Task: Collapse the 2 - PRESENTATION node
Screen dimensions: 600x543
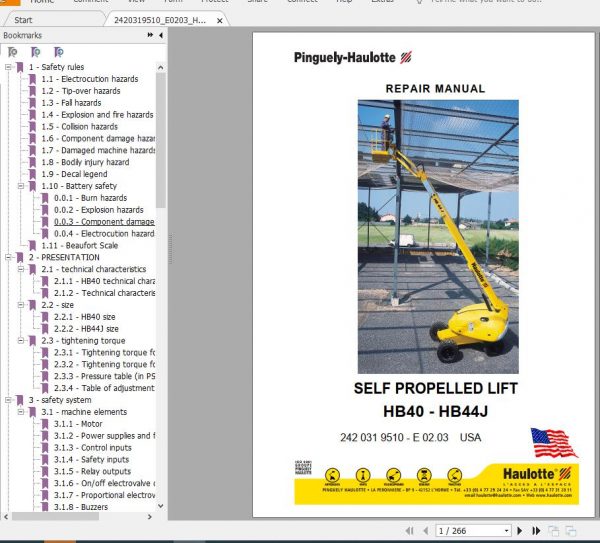Action: tap(8, 257)
